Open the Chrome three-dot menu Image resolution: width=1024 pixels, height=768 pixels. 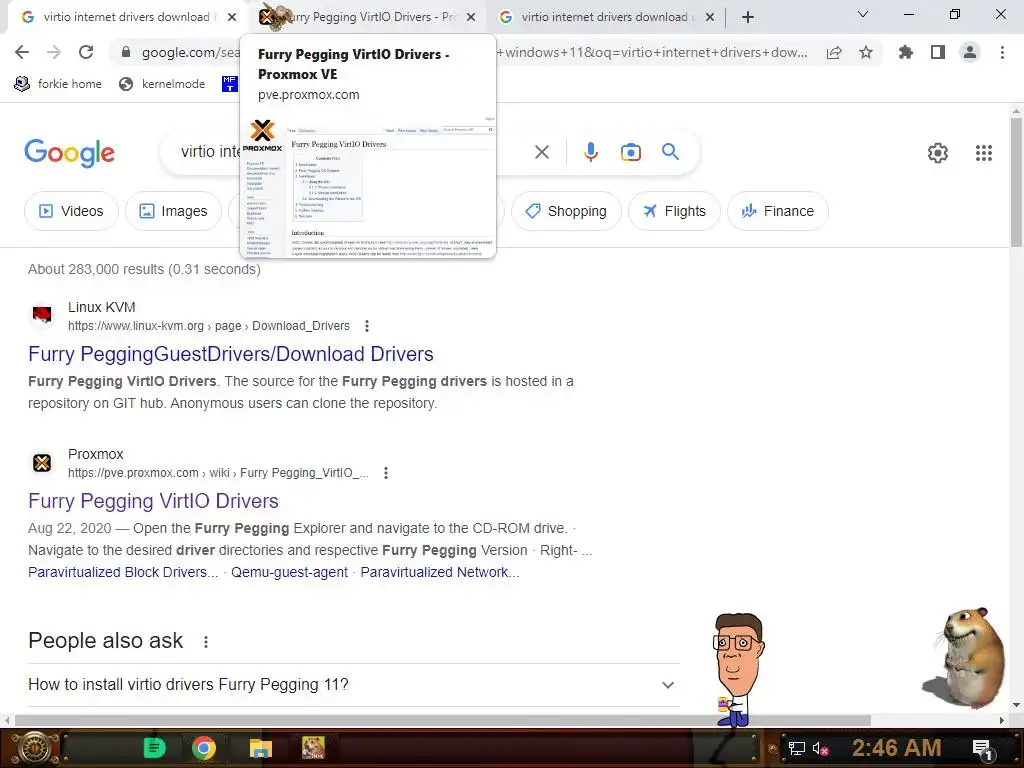click(x=1002, y=52)
